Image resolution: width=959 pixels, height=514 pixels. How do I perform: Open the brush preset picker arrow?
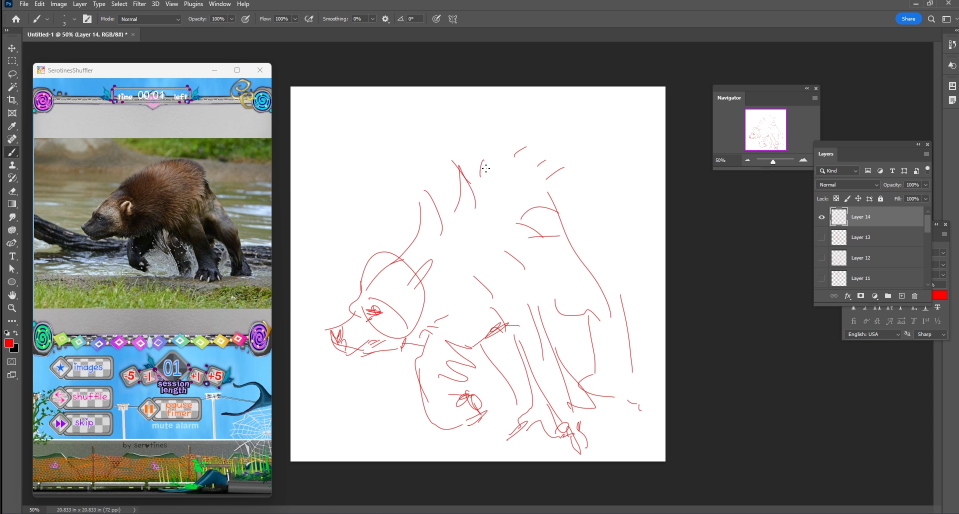click(75, 19)
